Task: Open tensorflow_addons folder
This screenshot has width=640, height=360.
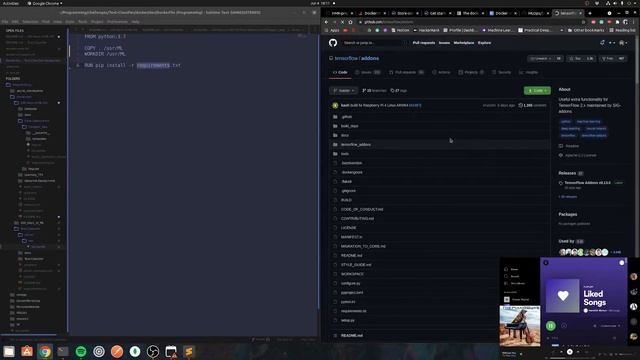Action: (x=356, y=144)
